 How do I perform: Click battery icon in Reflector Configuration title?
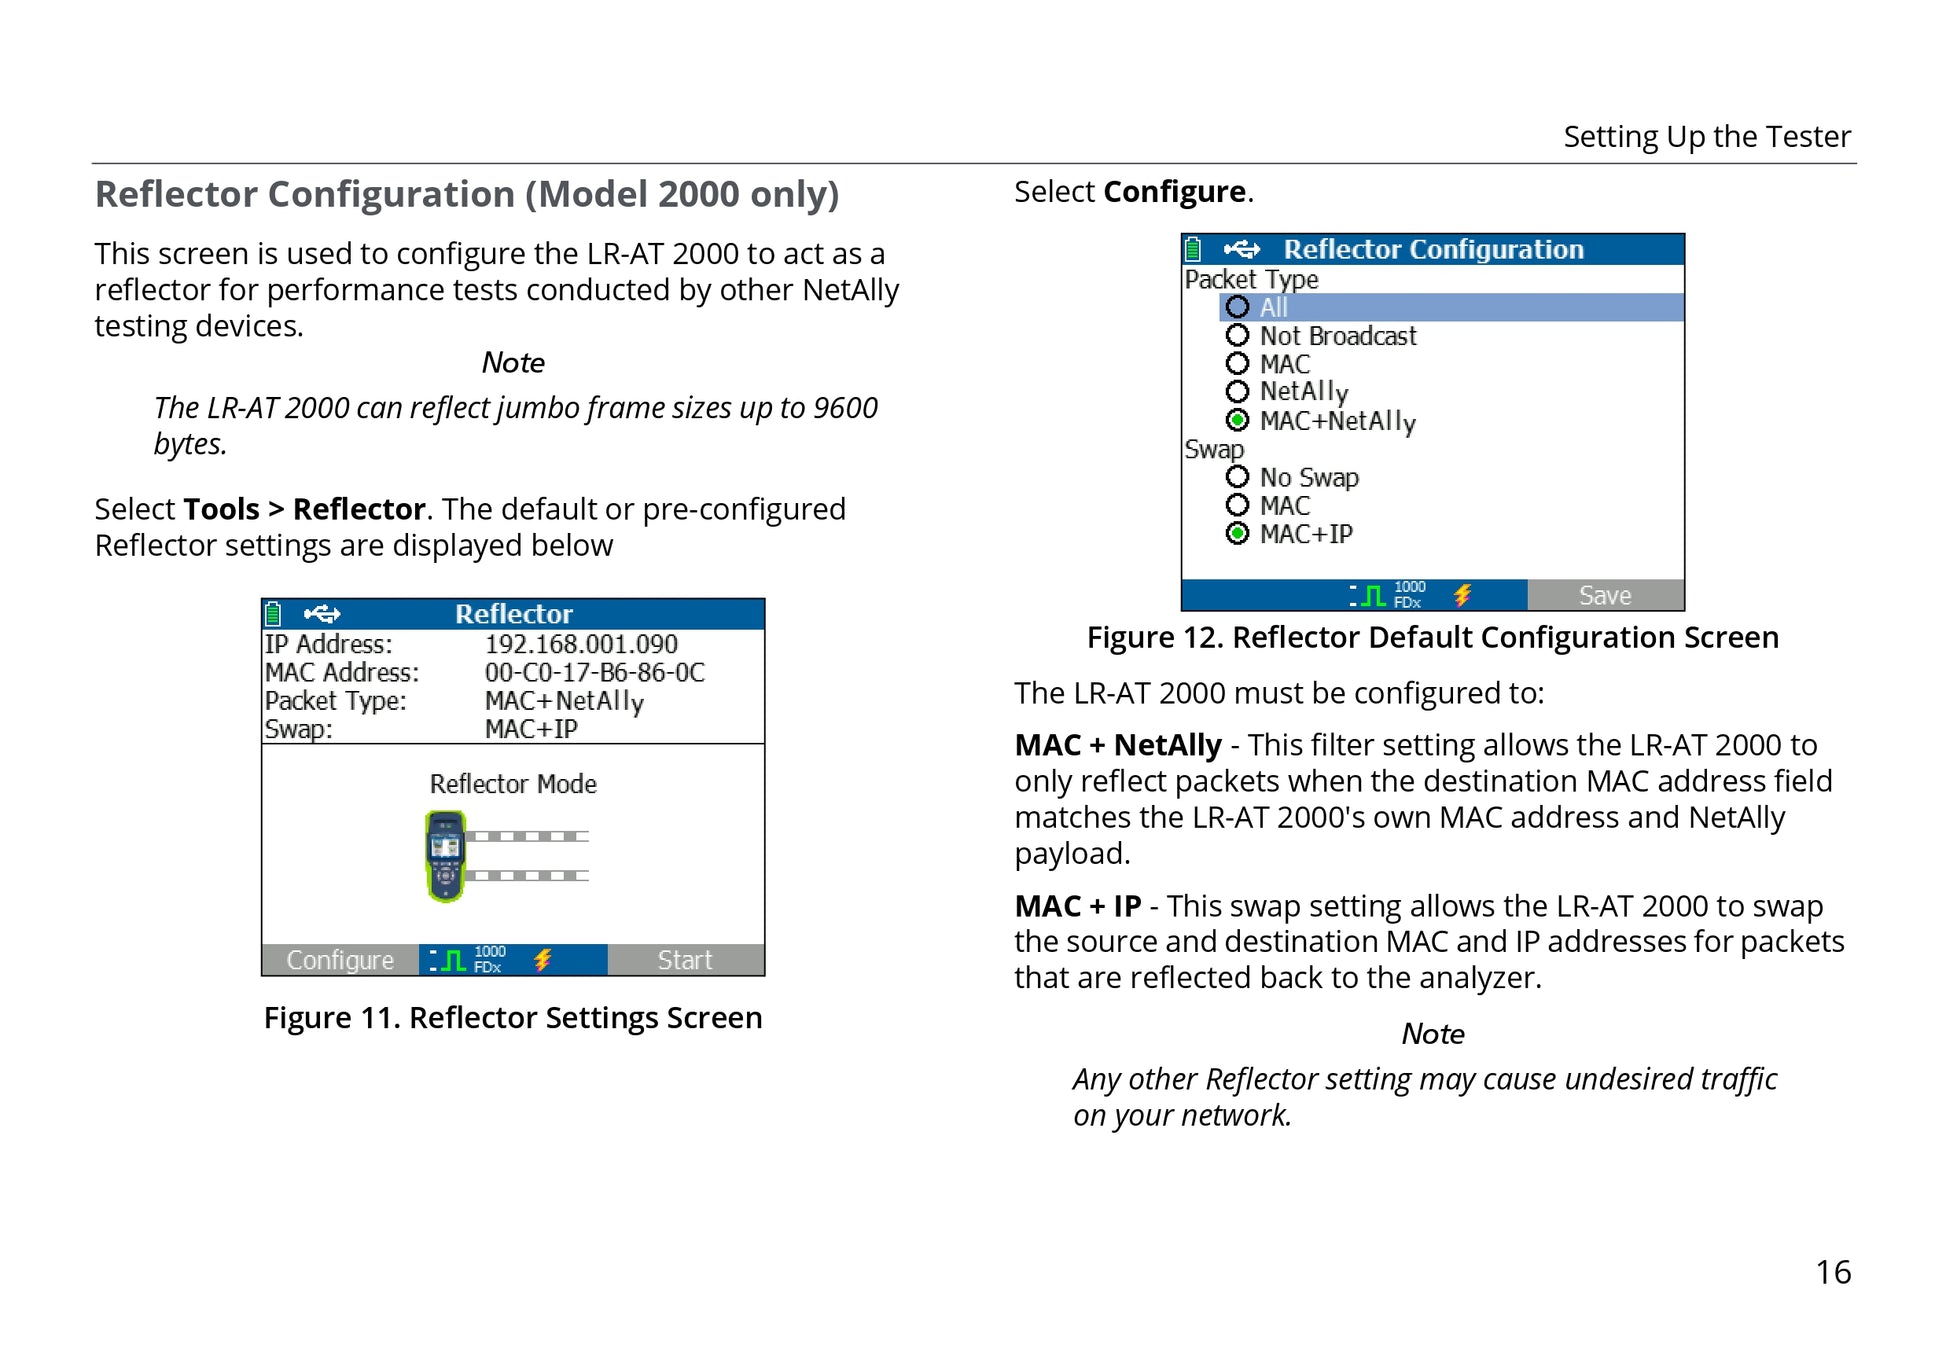1193,249
